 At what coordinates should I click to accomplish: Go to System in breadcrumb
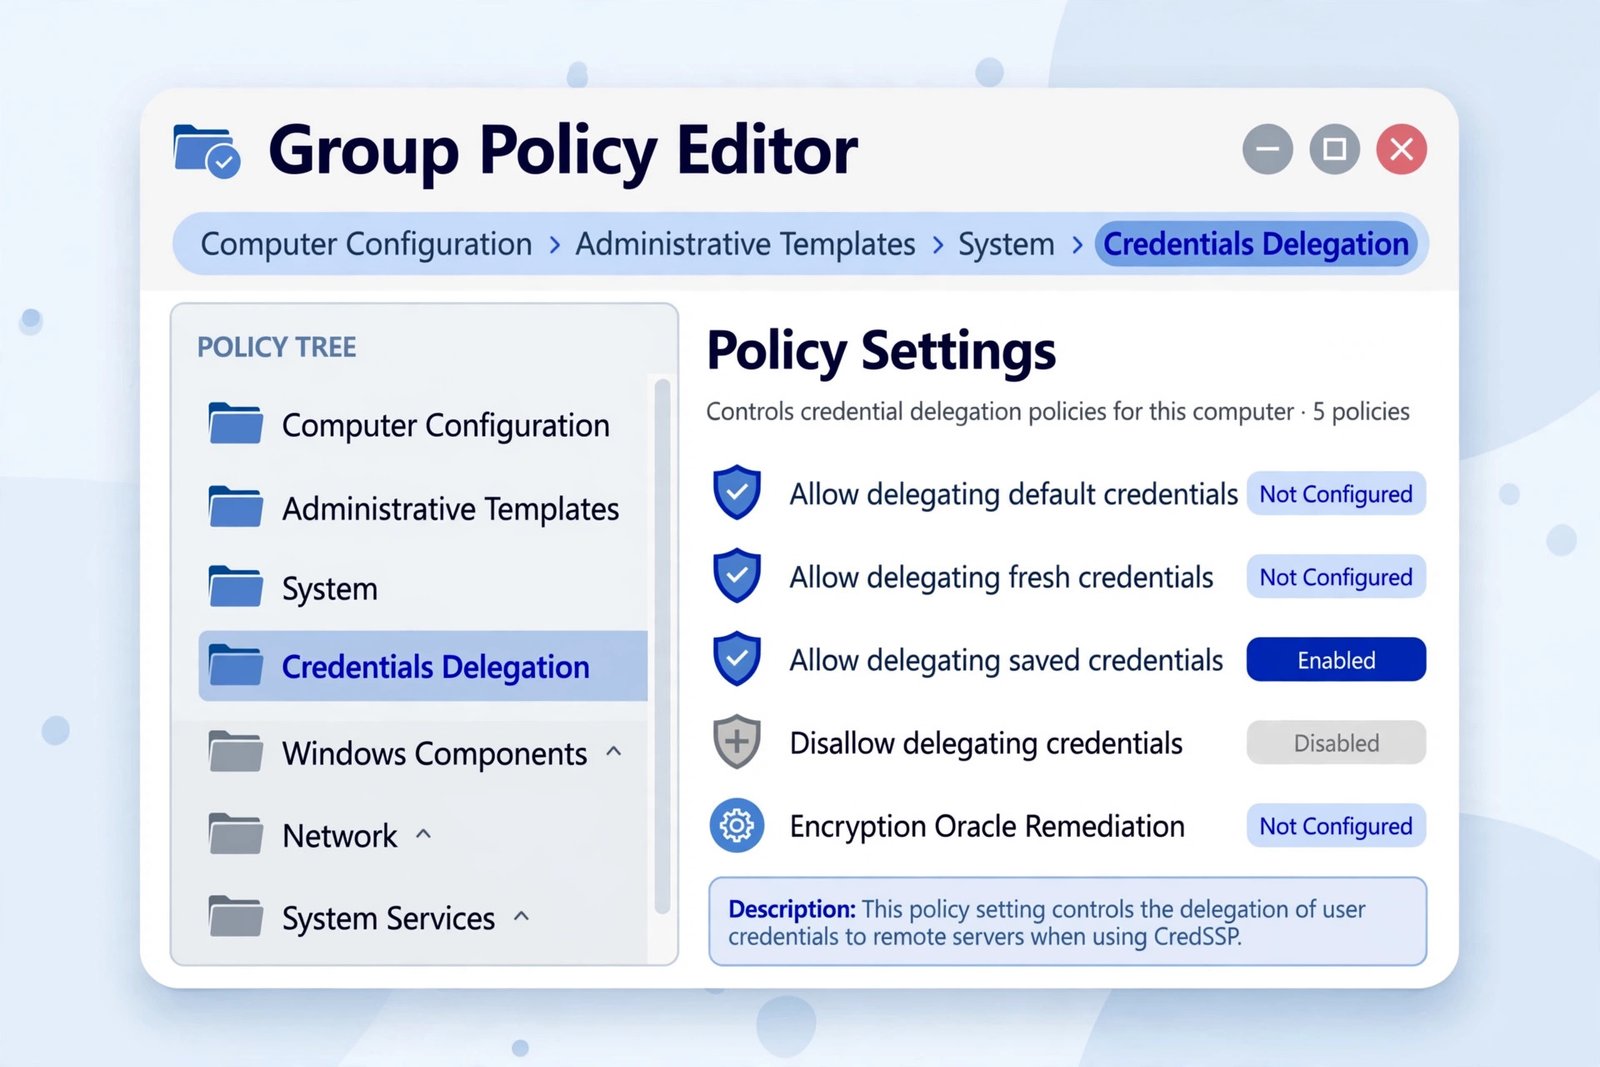pyautogui.click(x=1006, y=244)
